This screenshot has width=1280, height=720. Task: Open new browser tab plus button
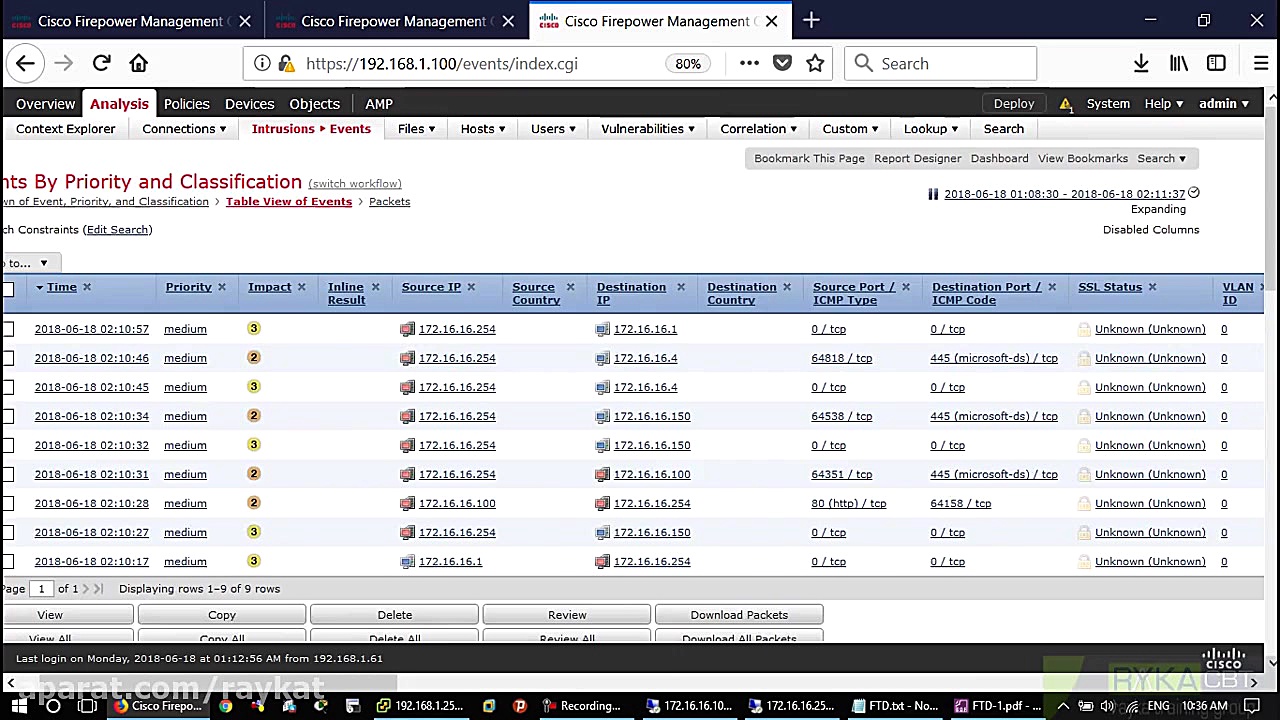pyautogui.click(x=811, y=20)
